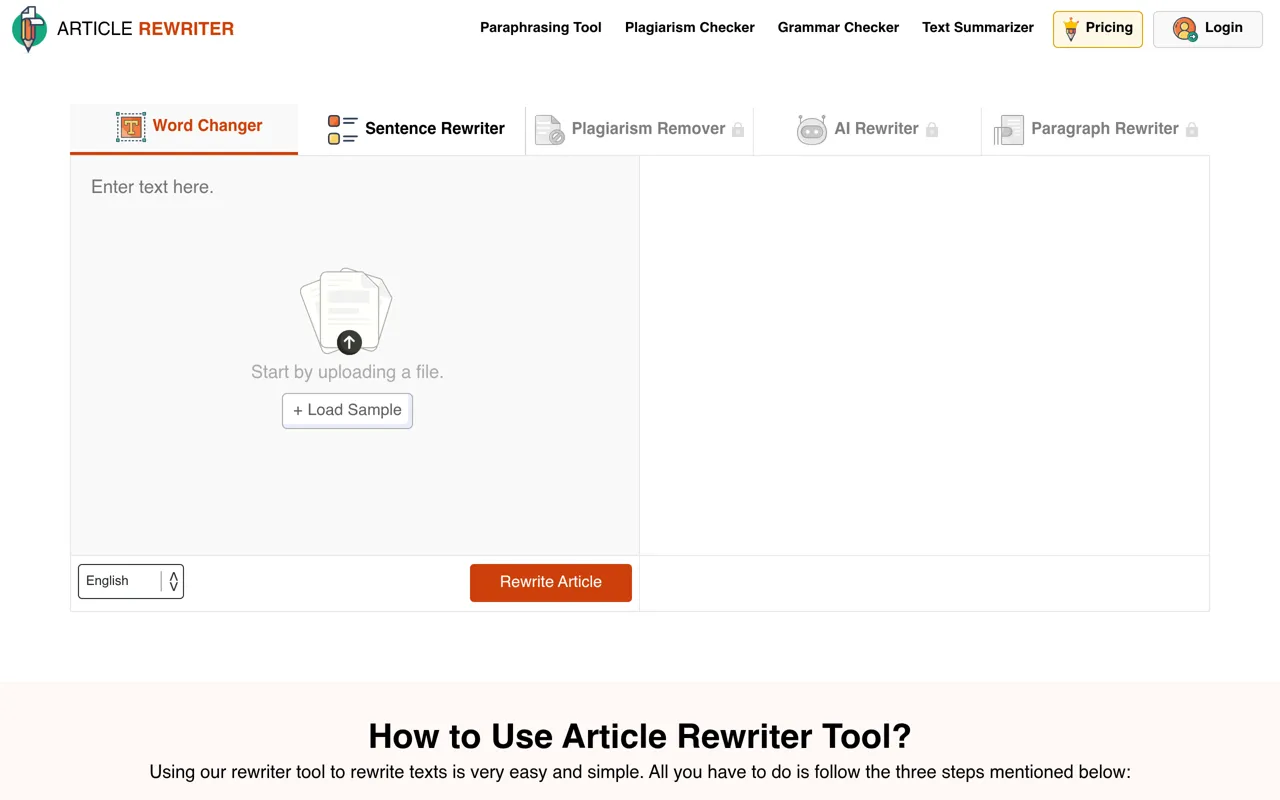1280x800 pixels.
Task: Select the AI Rewriter tab
Action: (868, 129)
